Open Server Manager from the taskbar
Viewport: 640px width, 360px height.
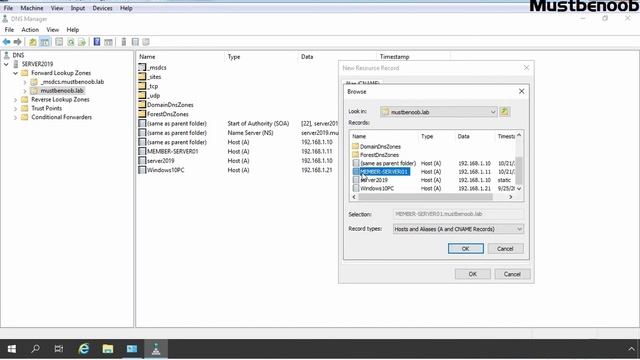tap(132, 349)
